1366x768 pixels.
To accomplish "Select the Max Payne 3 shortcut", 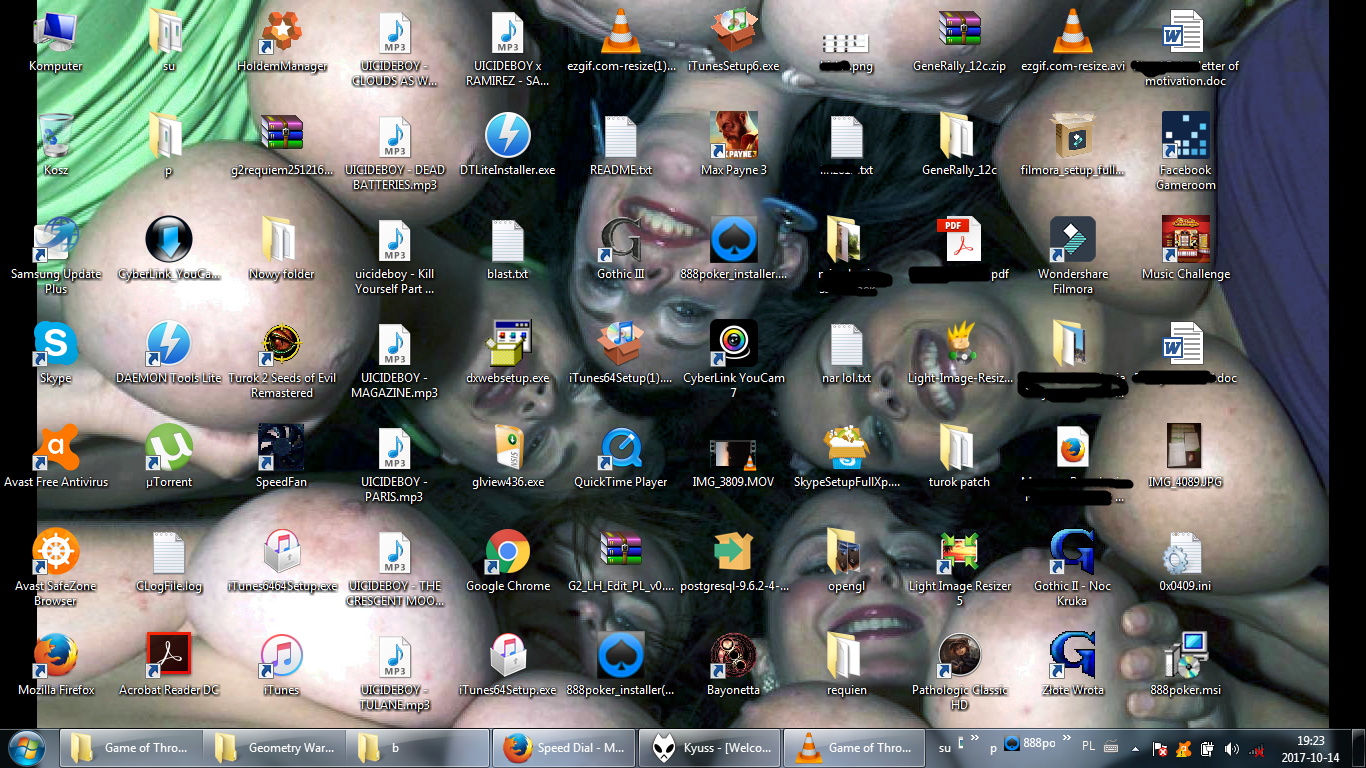I will (x=734, y=145).
